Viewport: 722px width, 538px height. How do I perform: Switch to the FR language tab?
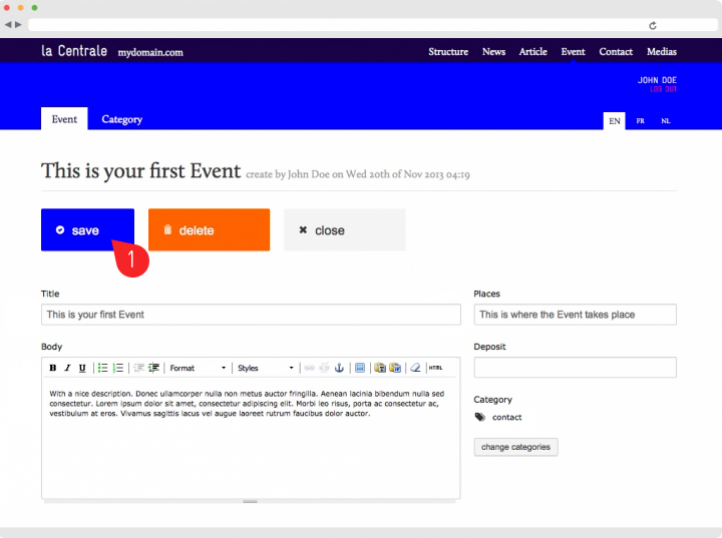click(640, 121)
